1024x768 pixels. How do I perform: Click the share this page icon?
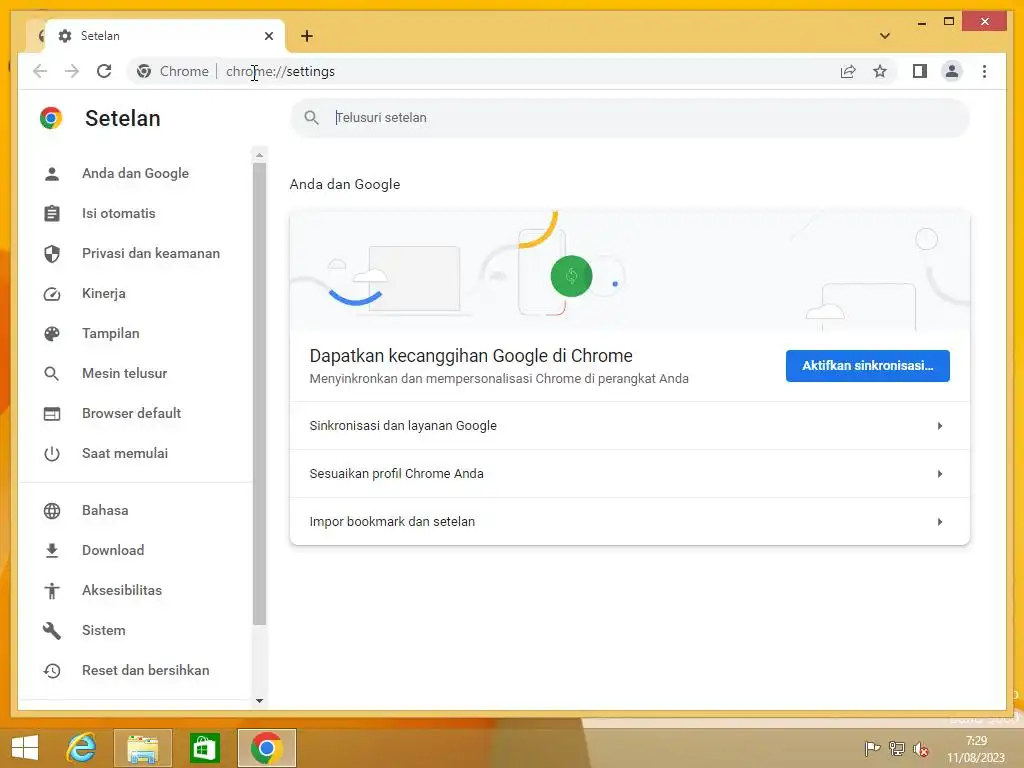point(848,71)
